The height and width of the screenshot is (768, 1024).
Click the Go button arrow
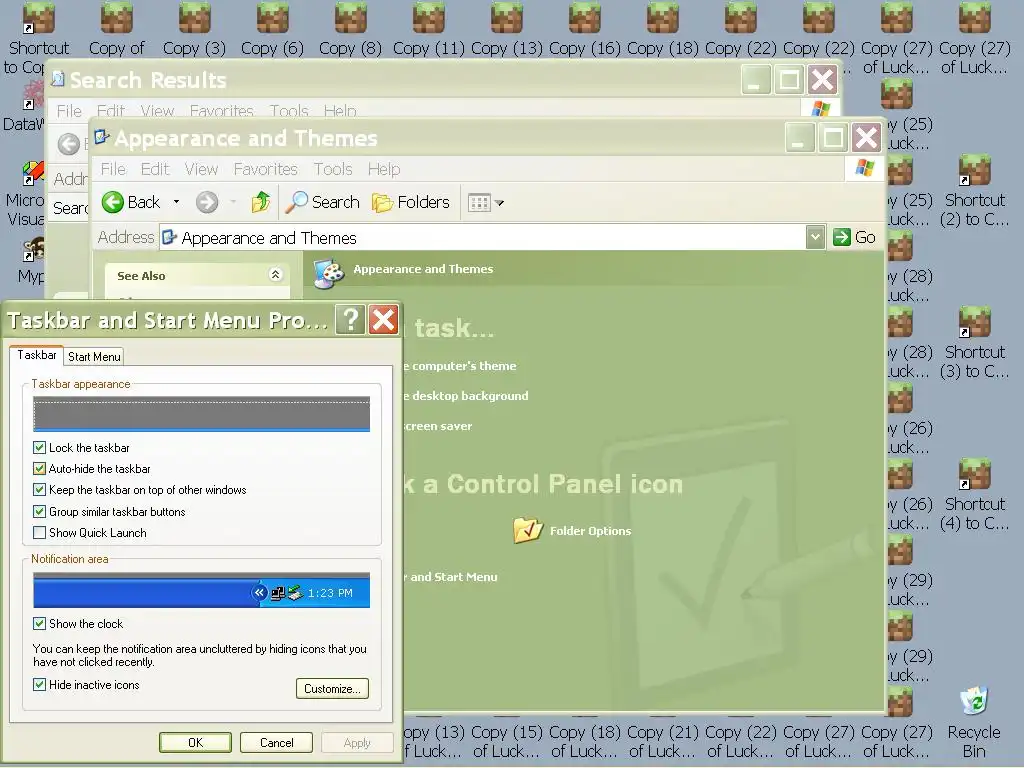(x=842, y=237)
